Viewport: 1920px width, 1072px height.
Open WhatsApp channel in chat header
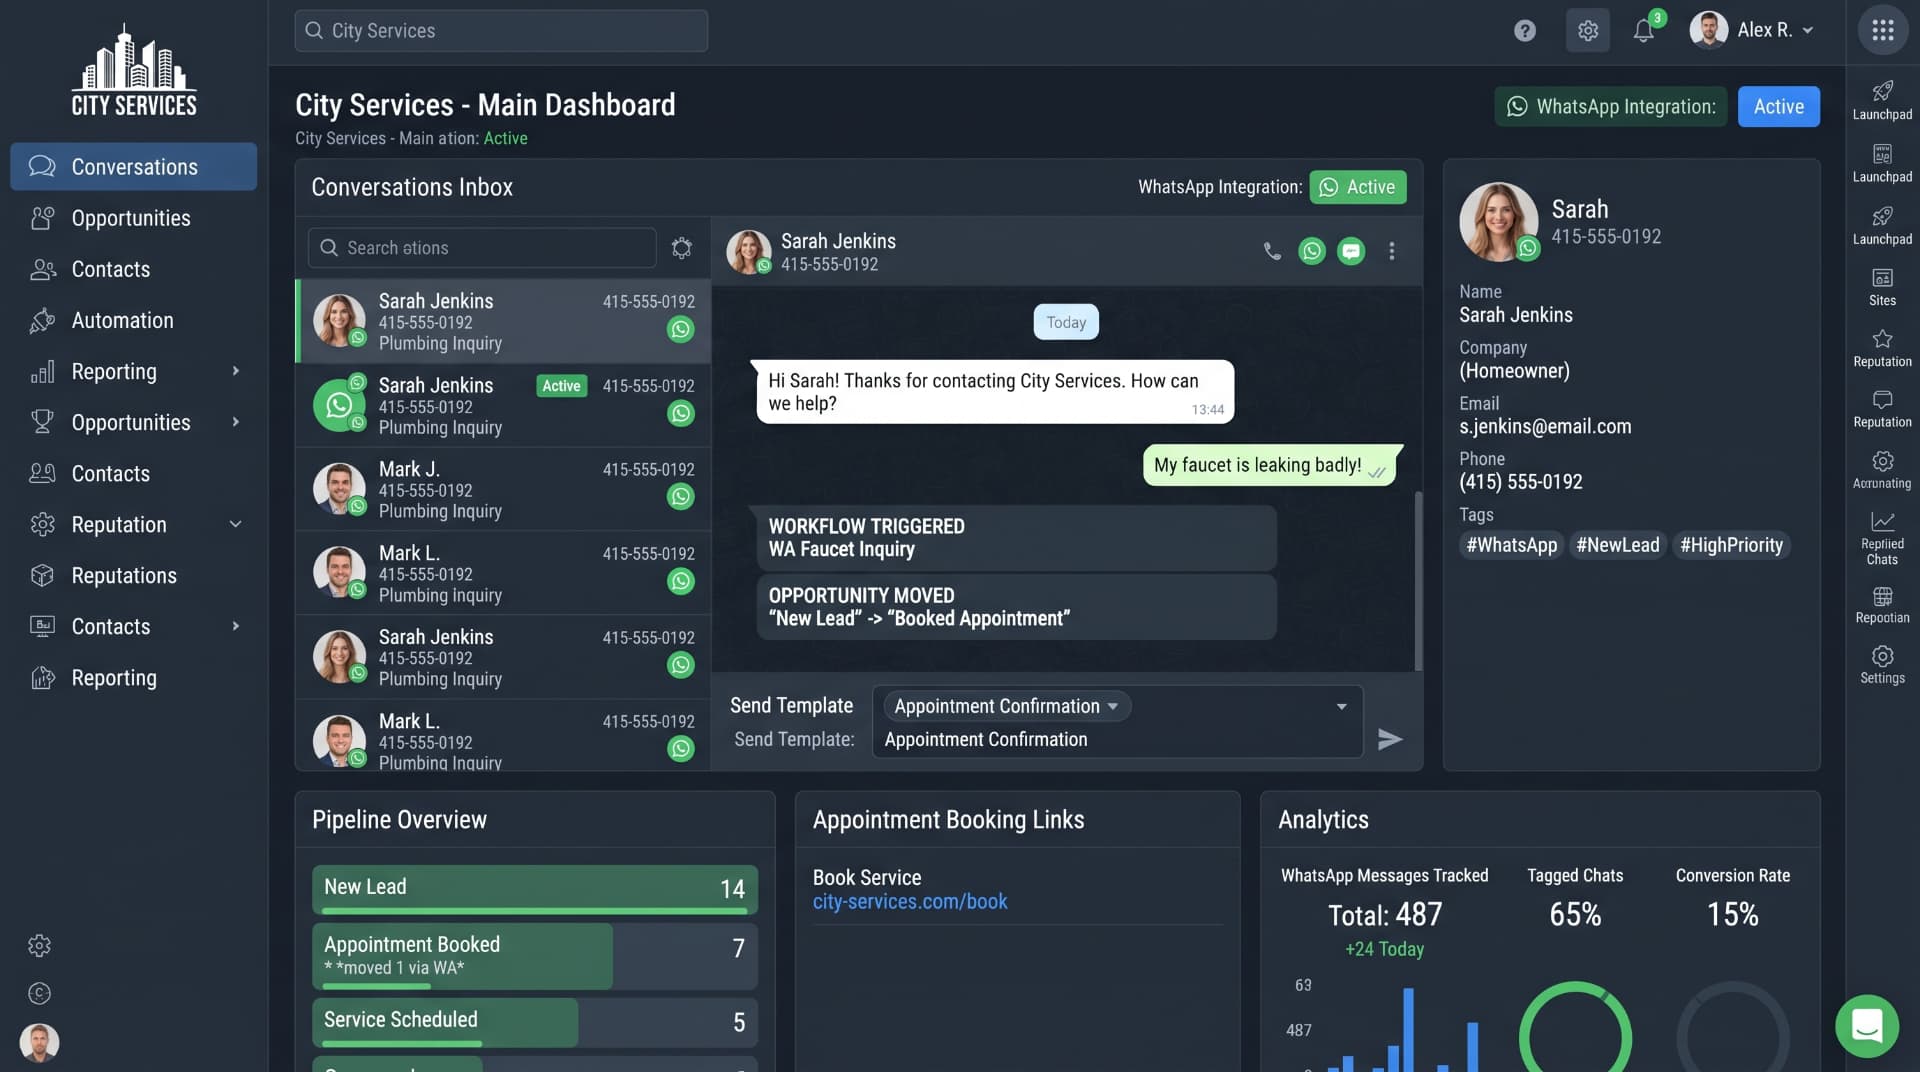1312,251
